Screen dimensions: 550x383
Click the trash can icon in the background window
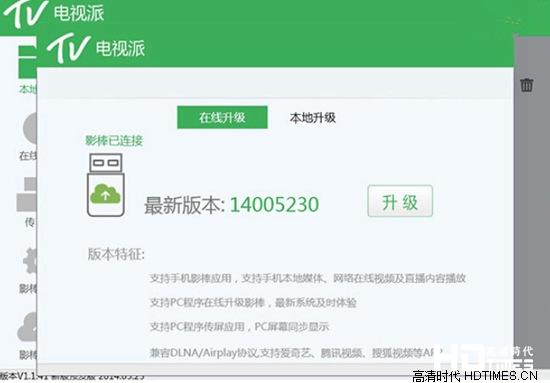[526, 85]
